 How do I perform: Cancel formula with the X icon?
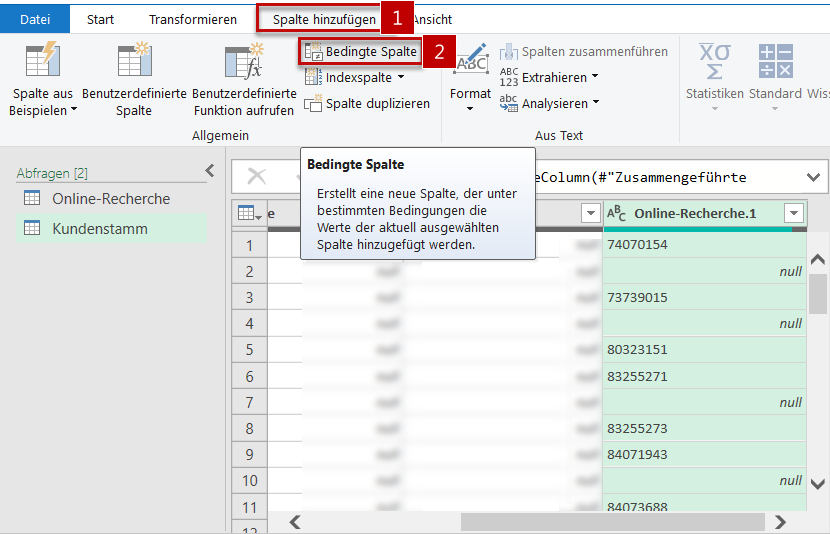(x=257, y=176)
